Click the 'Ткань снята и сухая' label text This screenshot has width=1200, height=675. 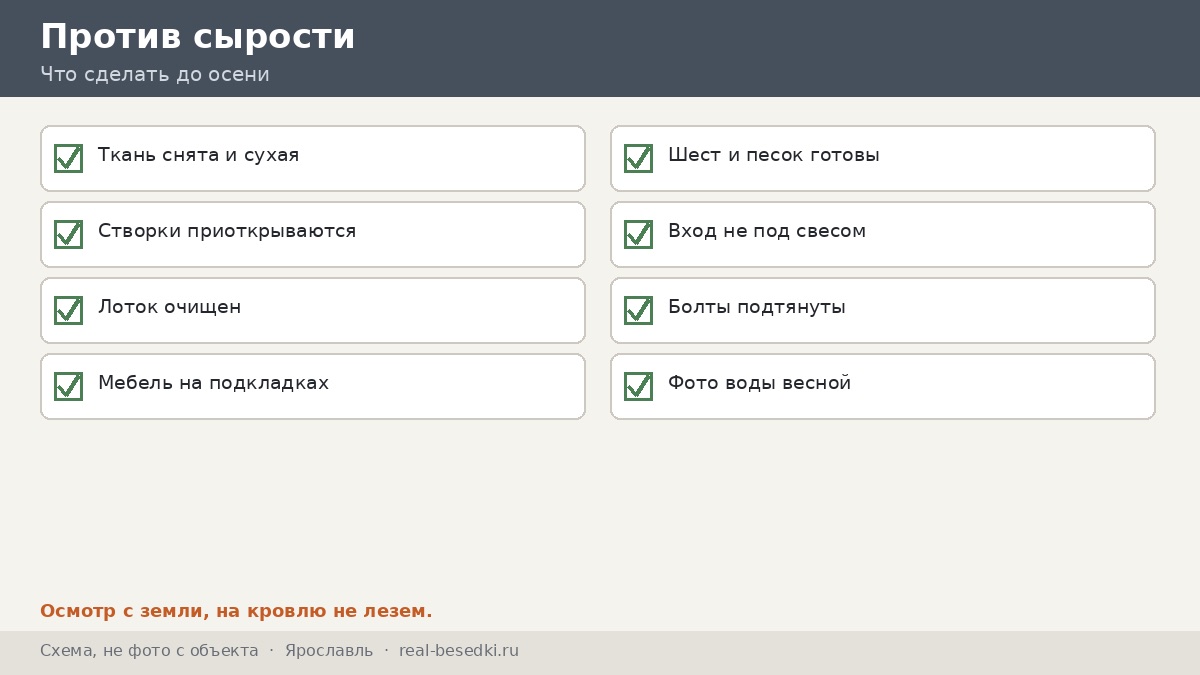tap(198, 155)
